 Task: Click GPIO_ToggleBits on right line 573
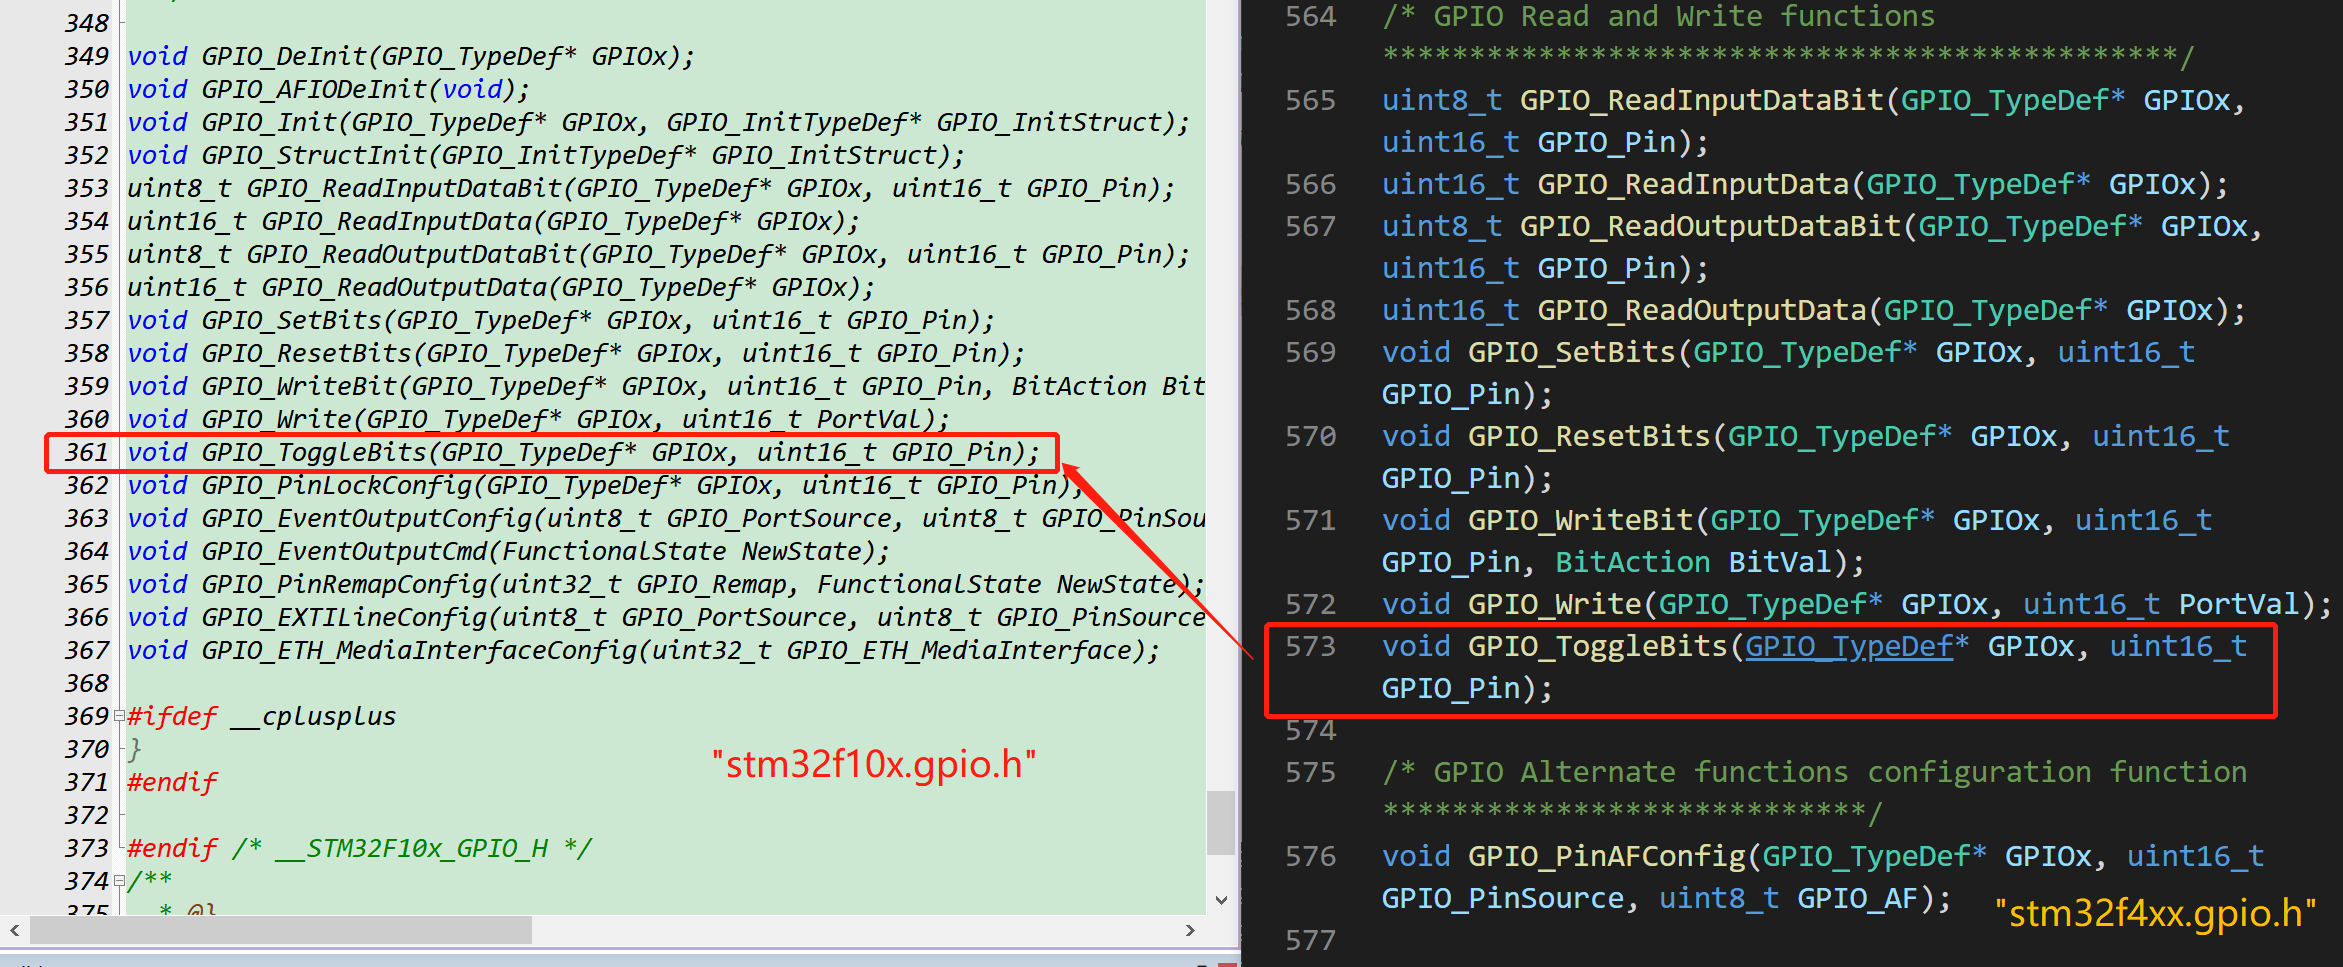(1598, 646)
